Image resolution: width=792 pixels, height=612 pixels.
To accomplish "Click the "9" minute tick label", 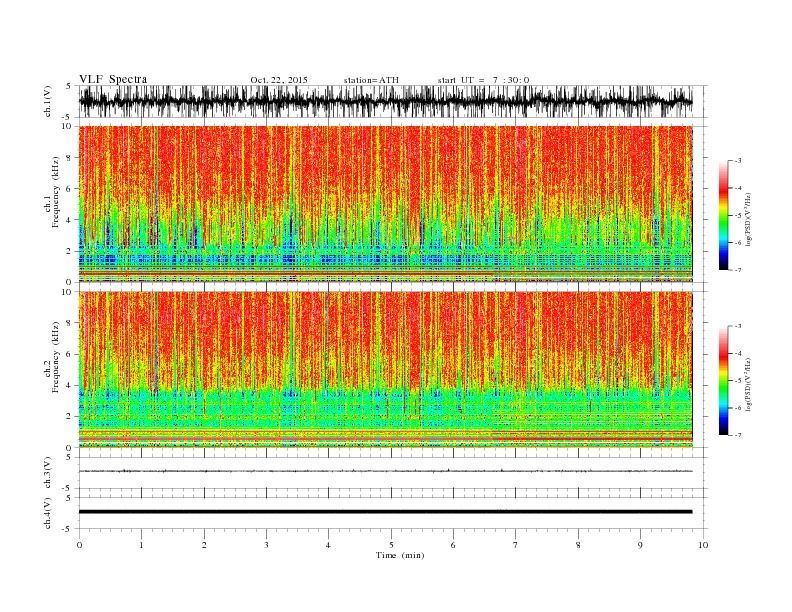I will tap(640, 545).
